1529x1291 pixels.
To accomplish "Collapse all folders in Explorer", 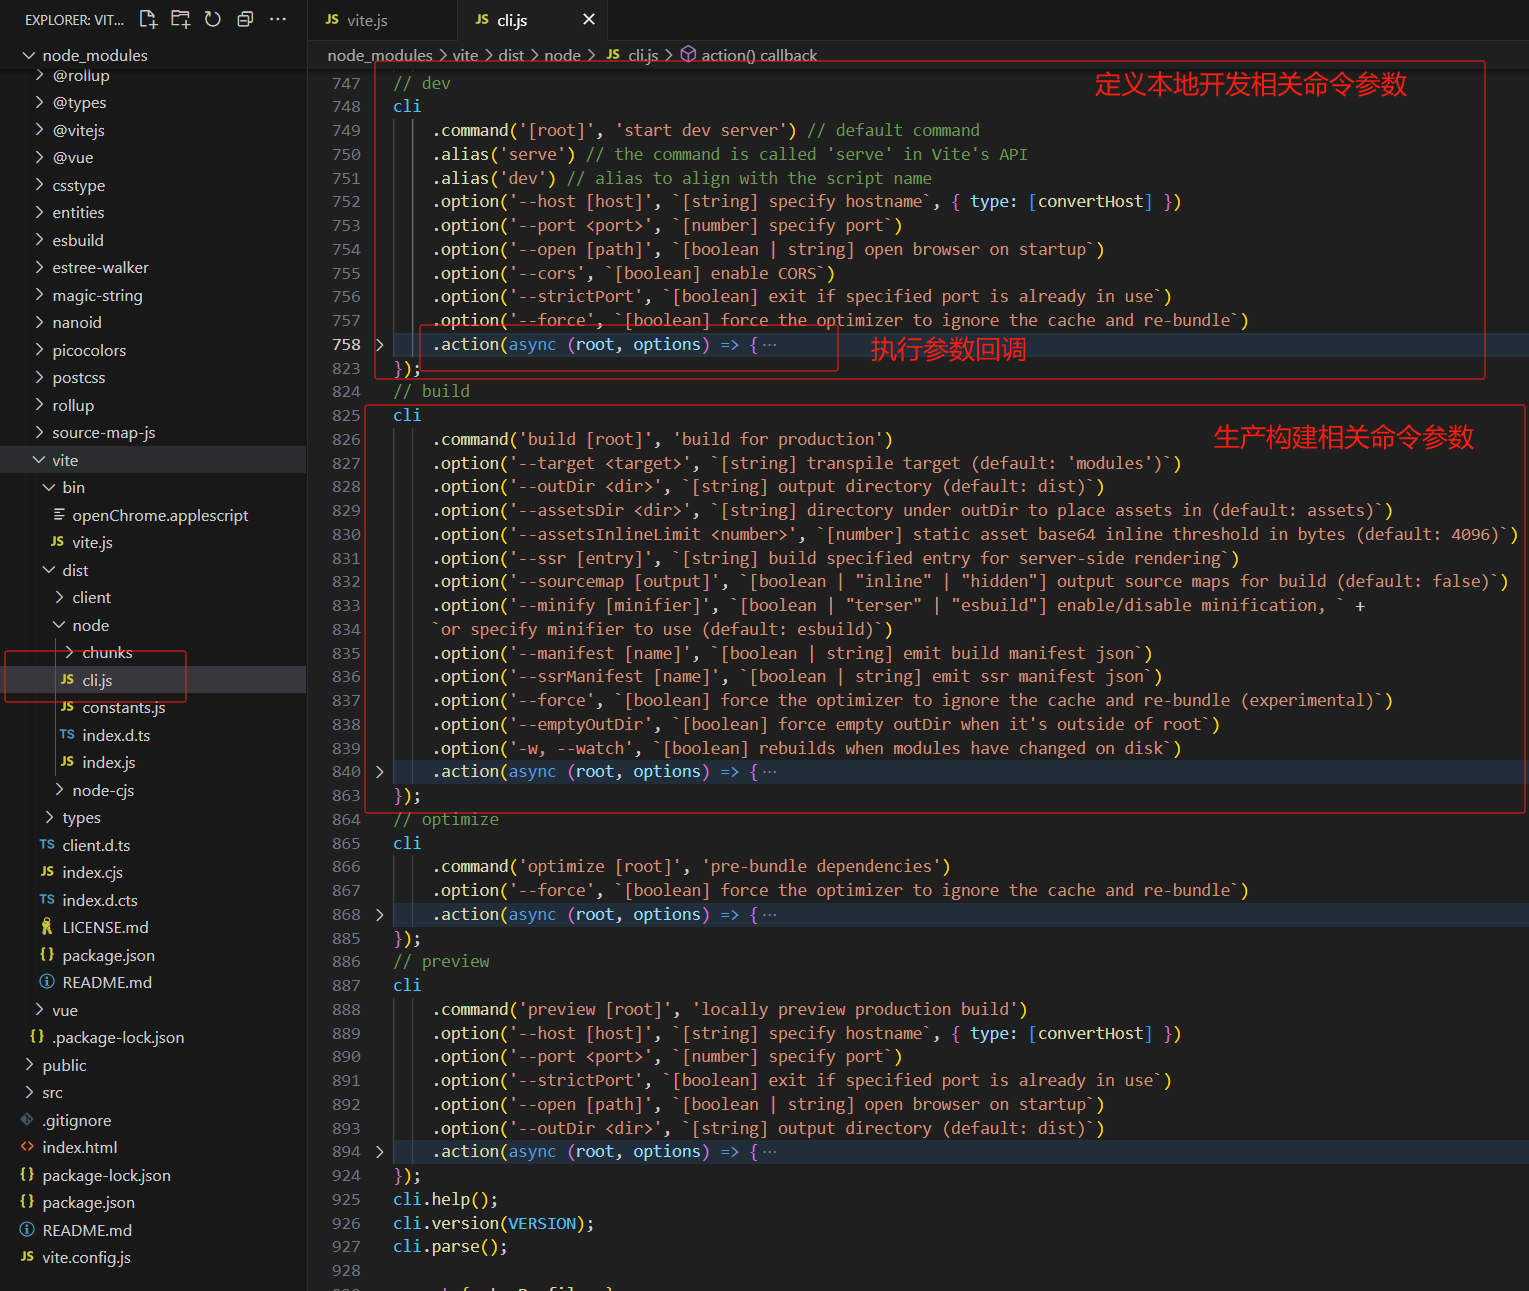I will pyautogui.click(x=245, y=19).
